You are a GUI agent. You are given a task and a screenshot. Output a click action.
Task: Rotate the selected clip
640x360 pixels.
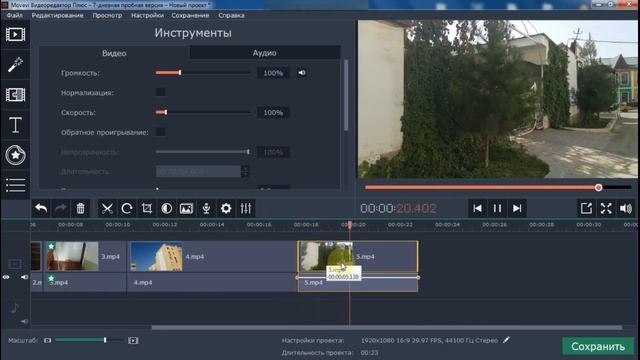click(x=127, y=209)
